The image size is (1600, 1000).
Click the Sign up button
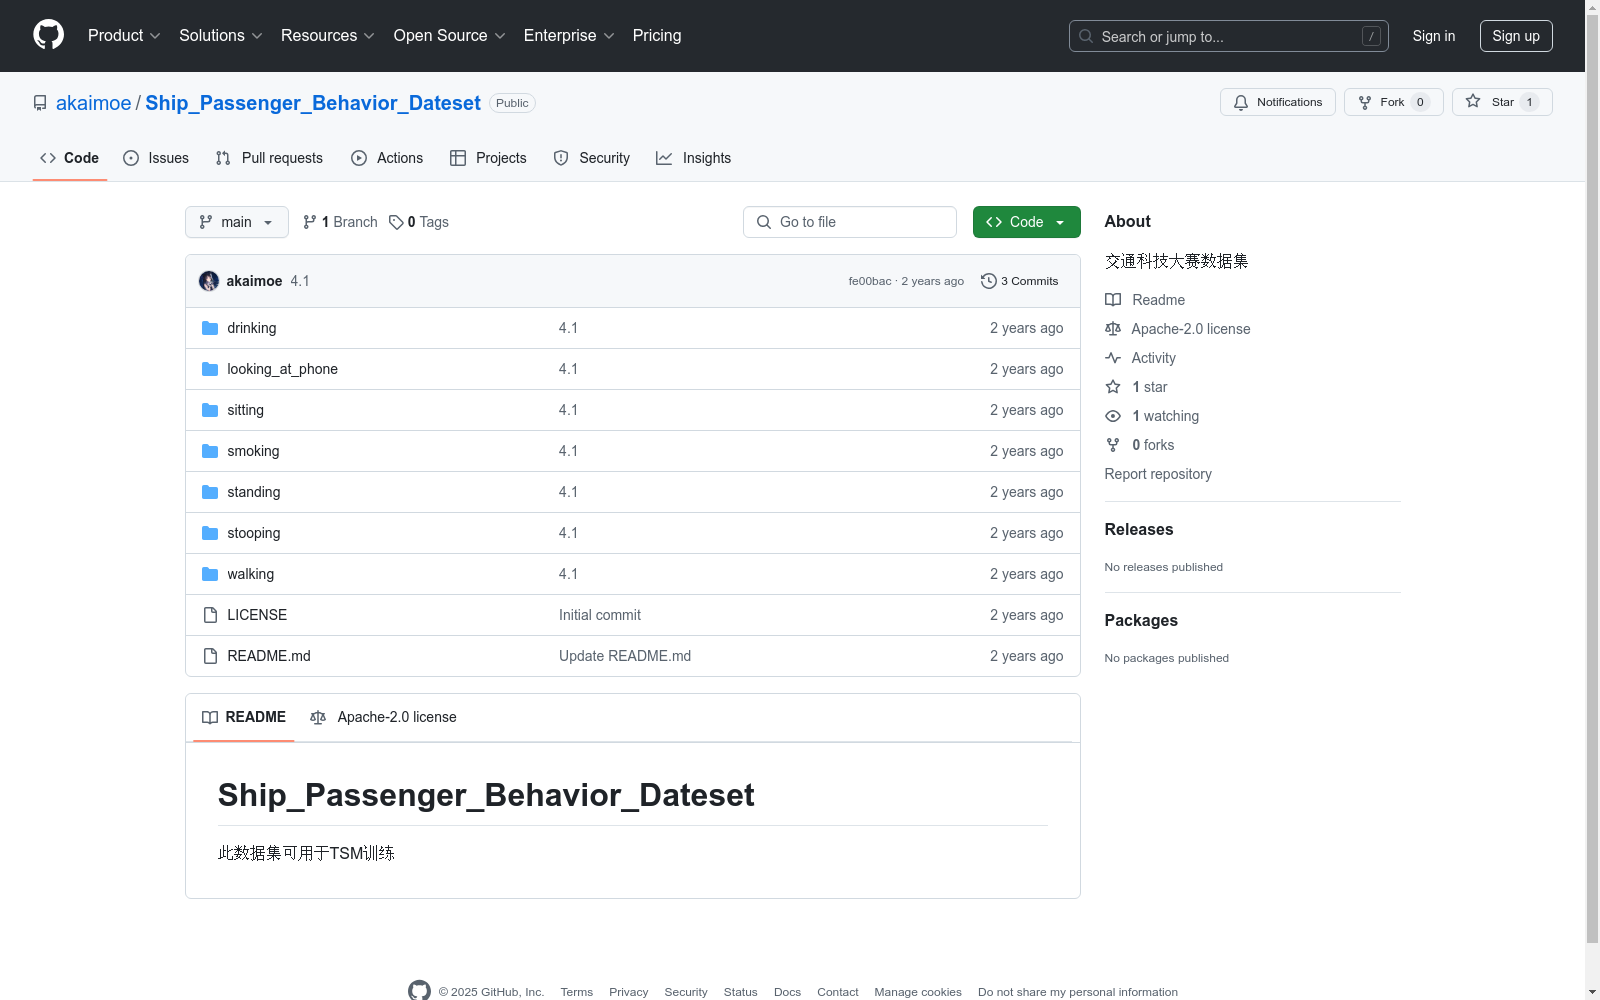(1516, 36)
